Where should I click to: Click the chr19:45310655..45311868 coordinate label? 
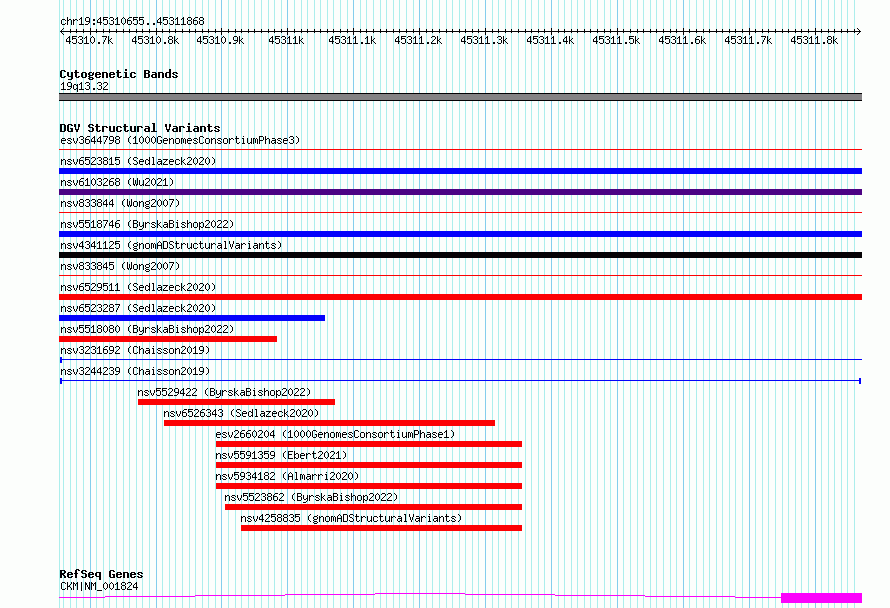coord(132,22)
